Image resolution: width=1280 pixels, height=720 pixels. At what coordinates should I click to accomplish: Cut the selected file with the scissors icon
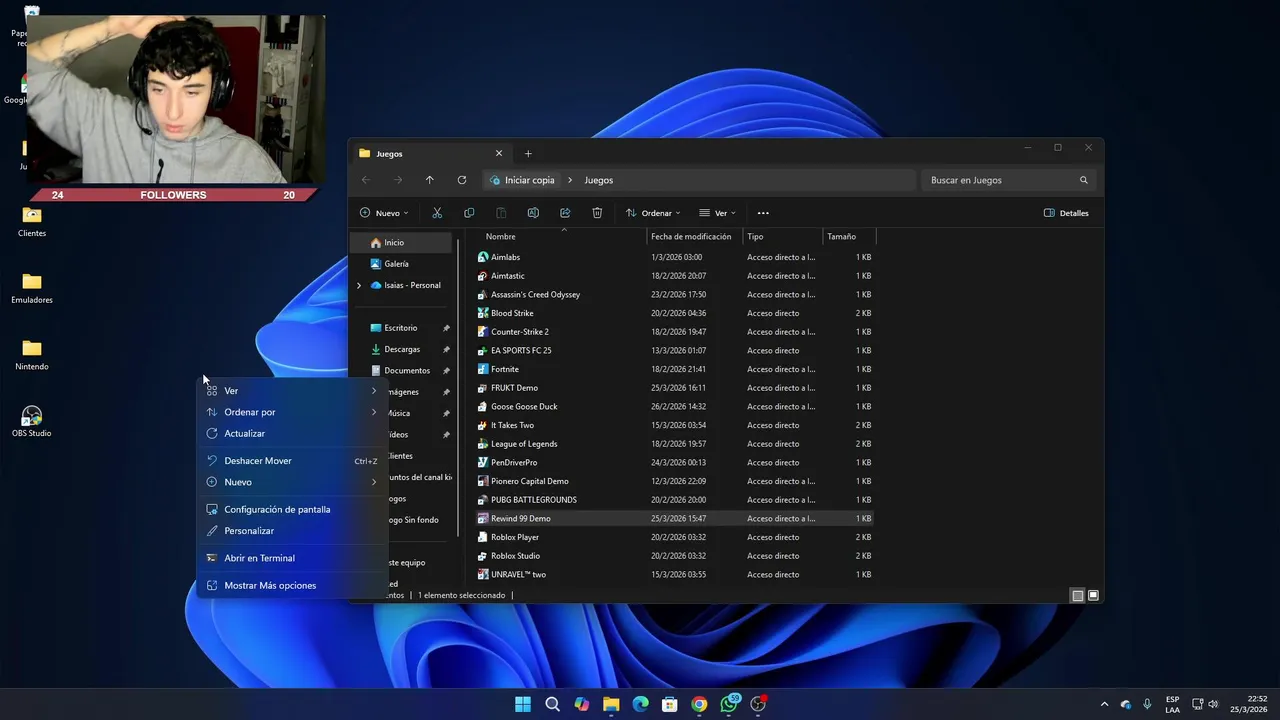(x=437, y=213)
